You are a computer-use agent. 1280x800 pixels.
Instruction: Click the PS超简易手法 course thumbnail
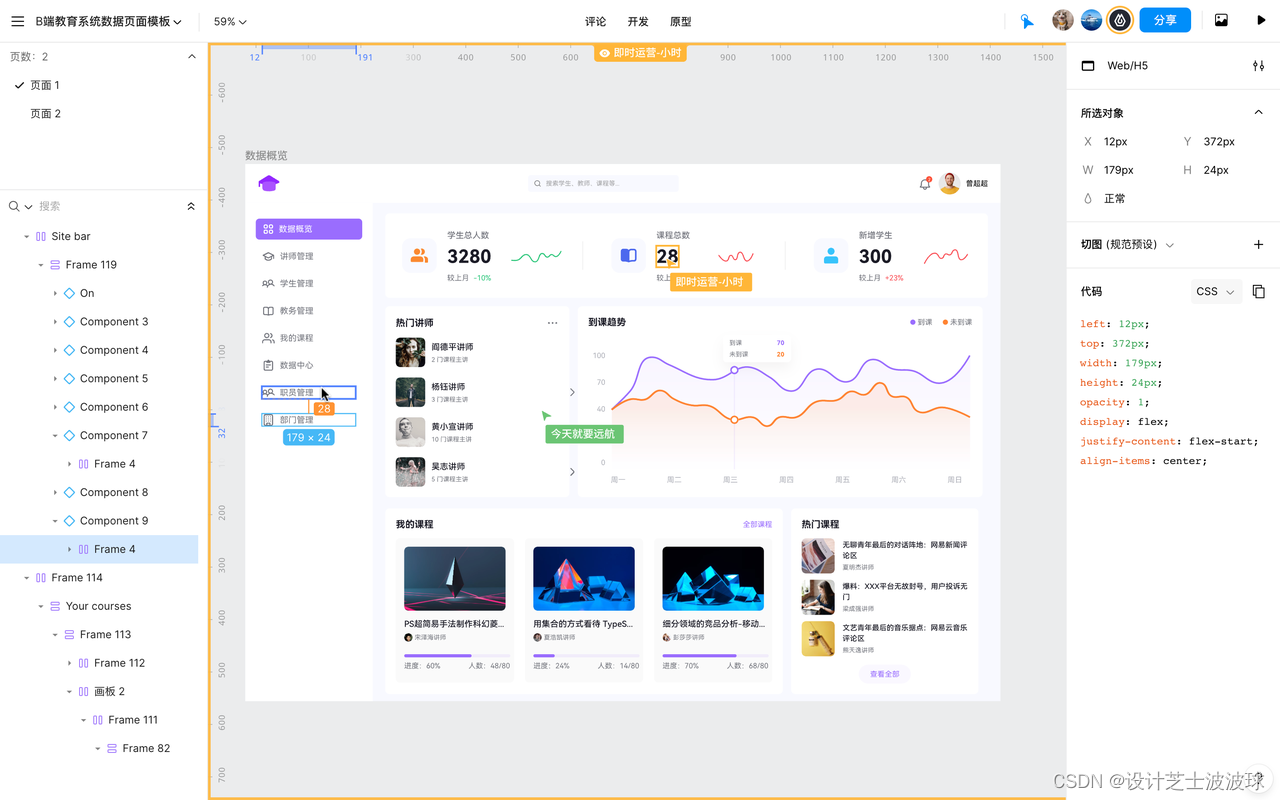tap(455, 578)
